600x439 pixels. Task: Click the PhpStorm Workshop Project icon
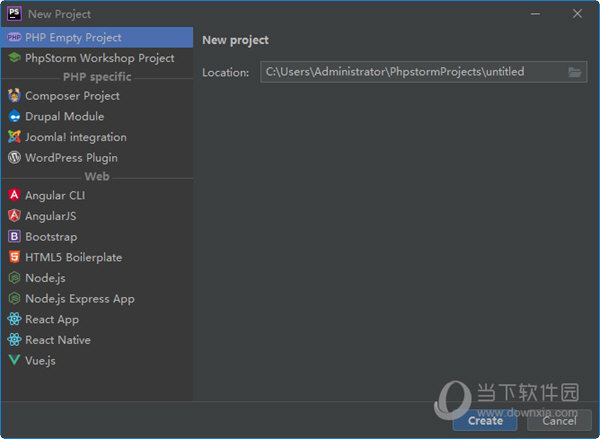(14, 58)
